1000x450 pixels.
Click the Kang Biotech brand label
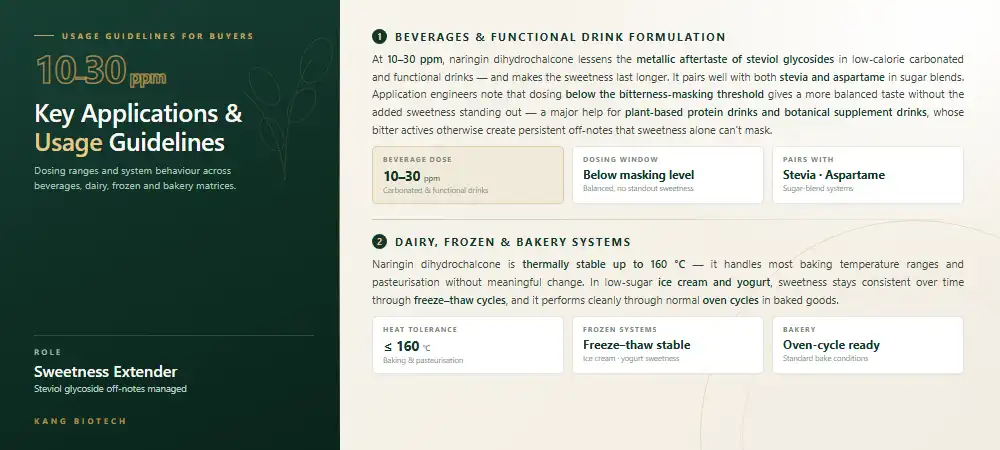click(80, 421)
